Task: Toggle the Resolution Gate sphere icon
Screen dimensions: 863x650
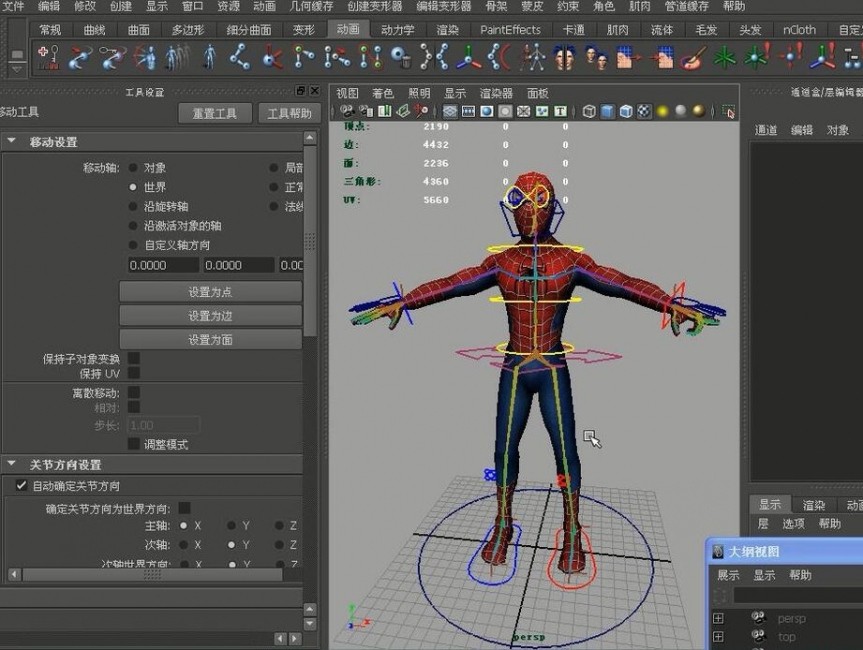Action: (x=487, y=112)
